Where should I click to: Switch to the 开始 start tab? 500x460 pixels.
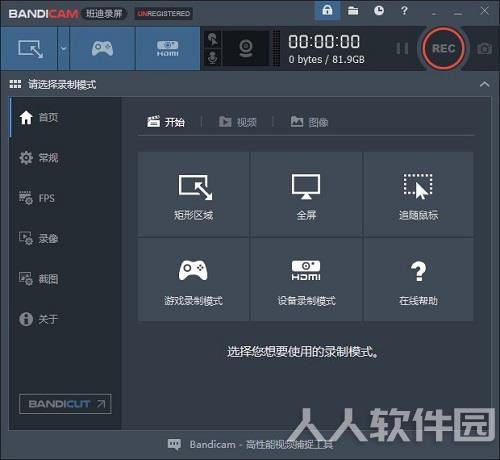point(166,122)
